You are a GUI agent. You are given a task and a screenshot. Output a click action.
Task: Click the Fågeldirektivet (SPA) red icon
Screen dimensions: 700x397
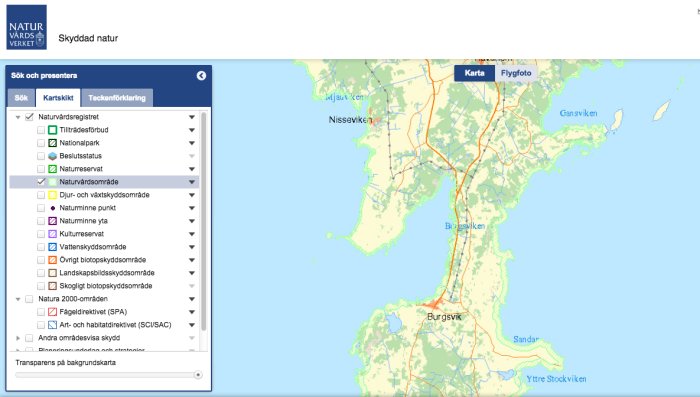coord(52,312)
